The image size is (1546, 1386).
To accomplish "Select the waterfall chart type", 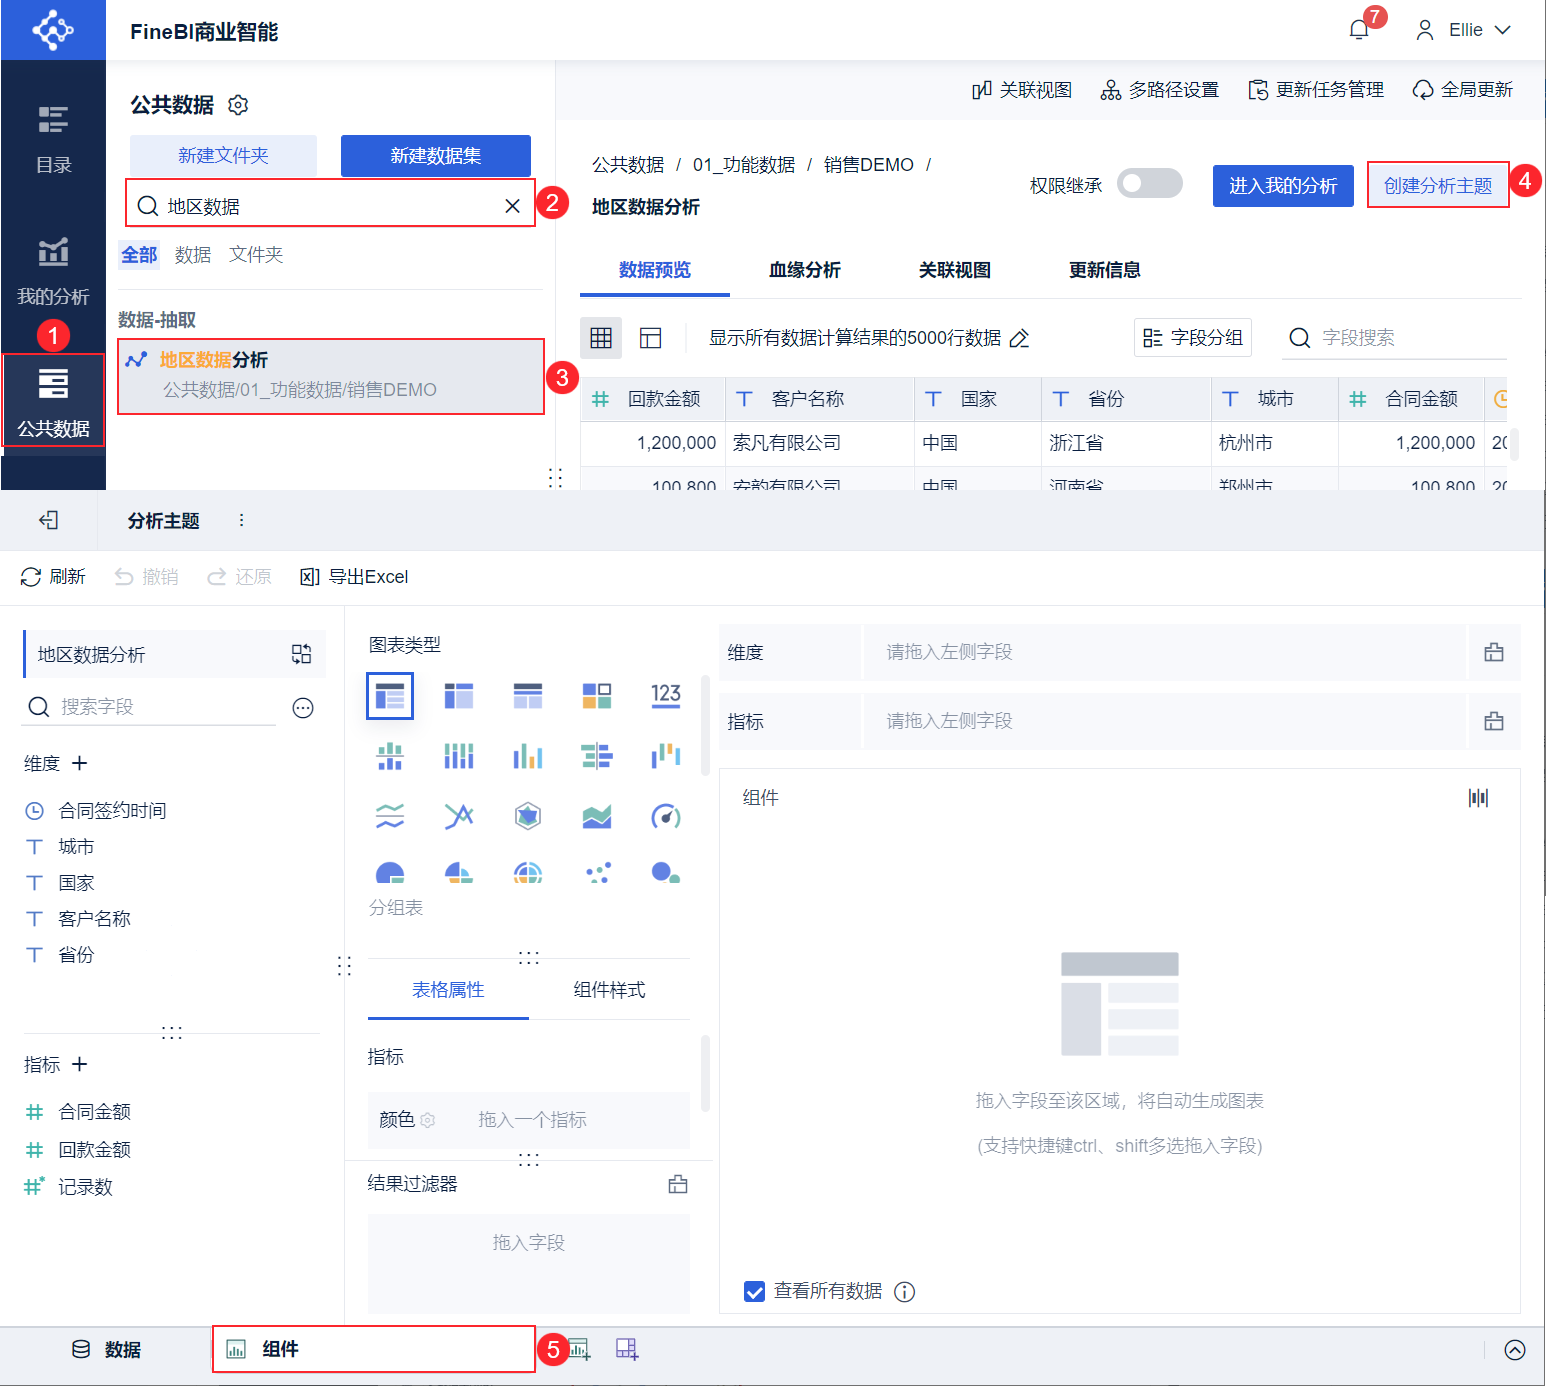I will click(x=666, y=757).
